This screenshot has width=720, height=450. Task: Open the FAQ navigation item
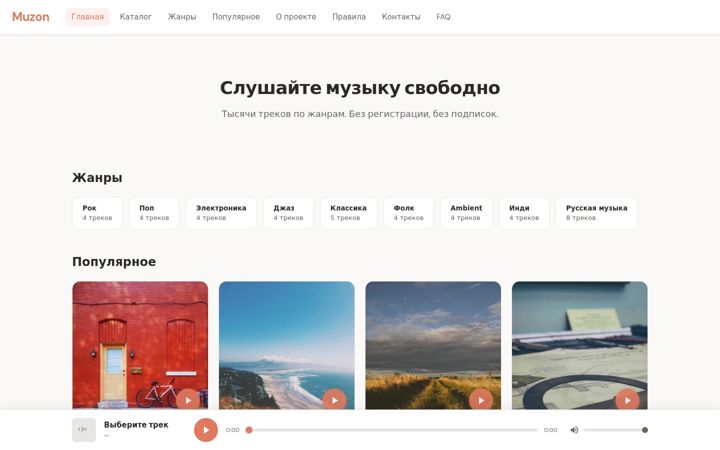click(x=443, y=17)
